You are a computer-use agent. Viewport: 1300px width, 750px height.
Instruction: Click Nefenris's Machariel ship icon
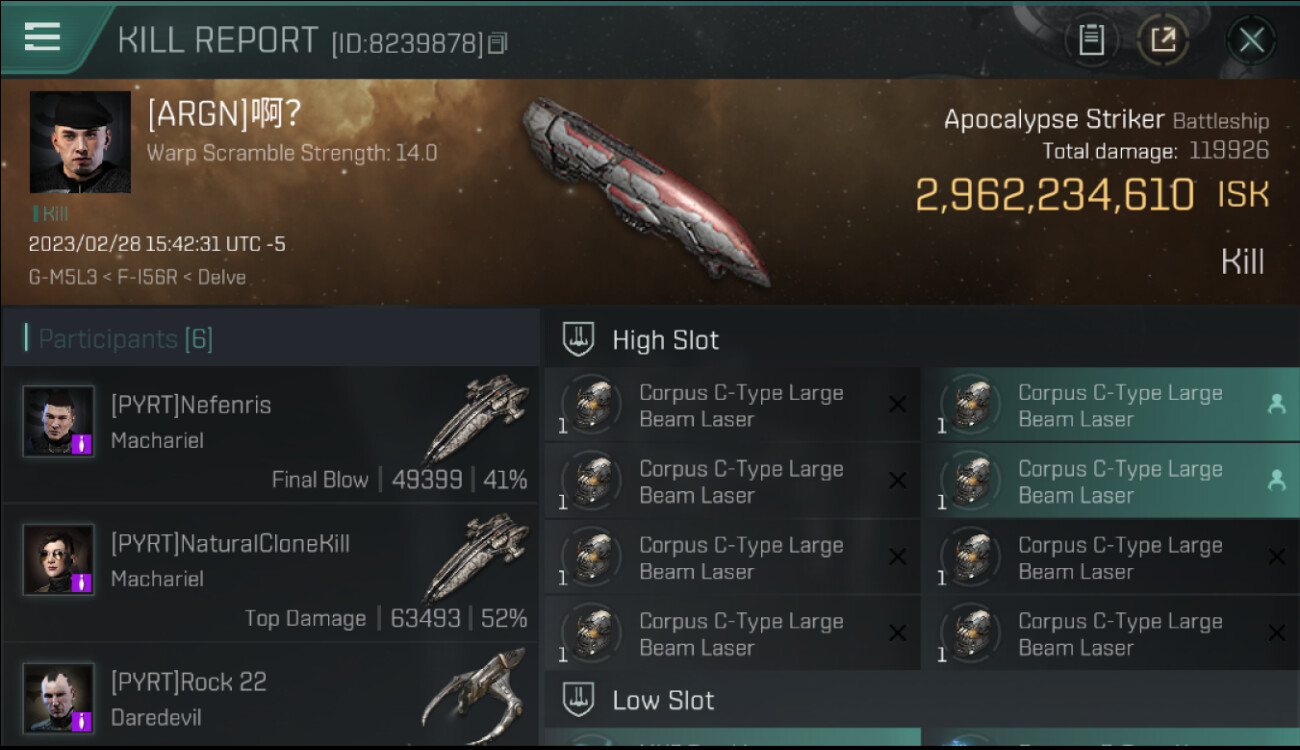477,418
